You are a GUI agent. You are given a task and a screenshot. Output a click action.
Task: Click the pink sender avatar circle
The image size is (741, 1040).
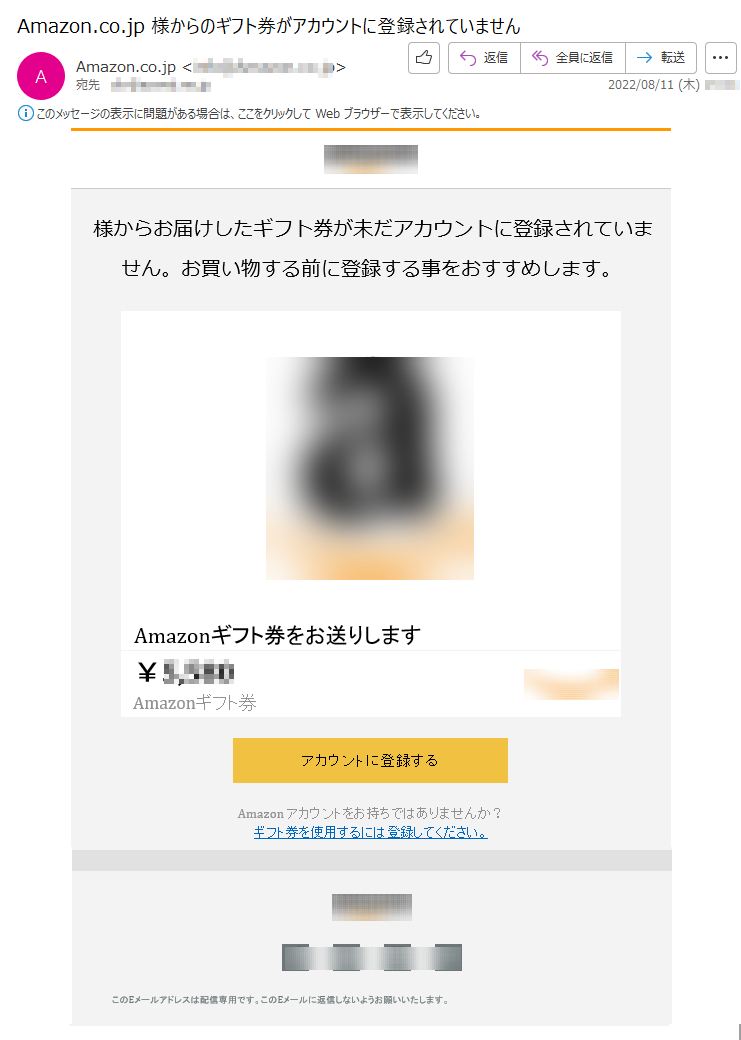pyautogui.click(x=40, y=76)
